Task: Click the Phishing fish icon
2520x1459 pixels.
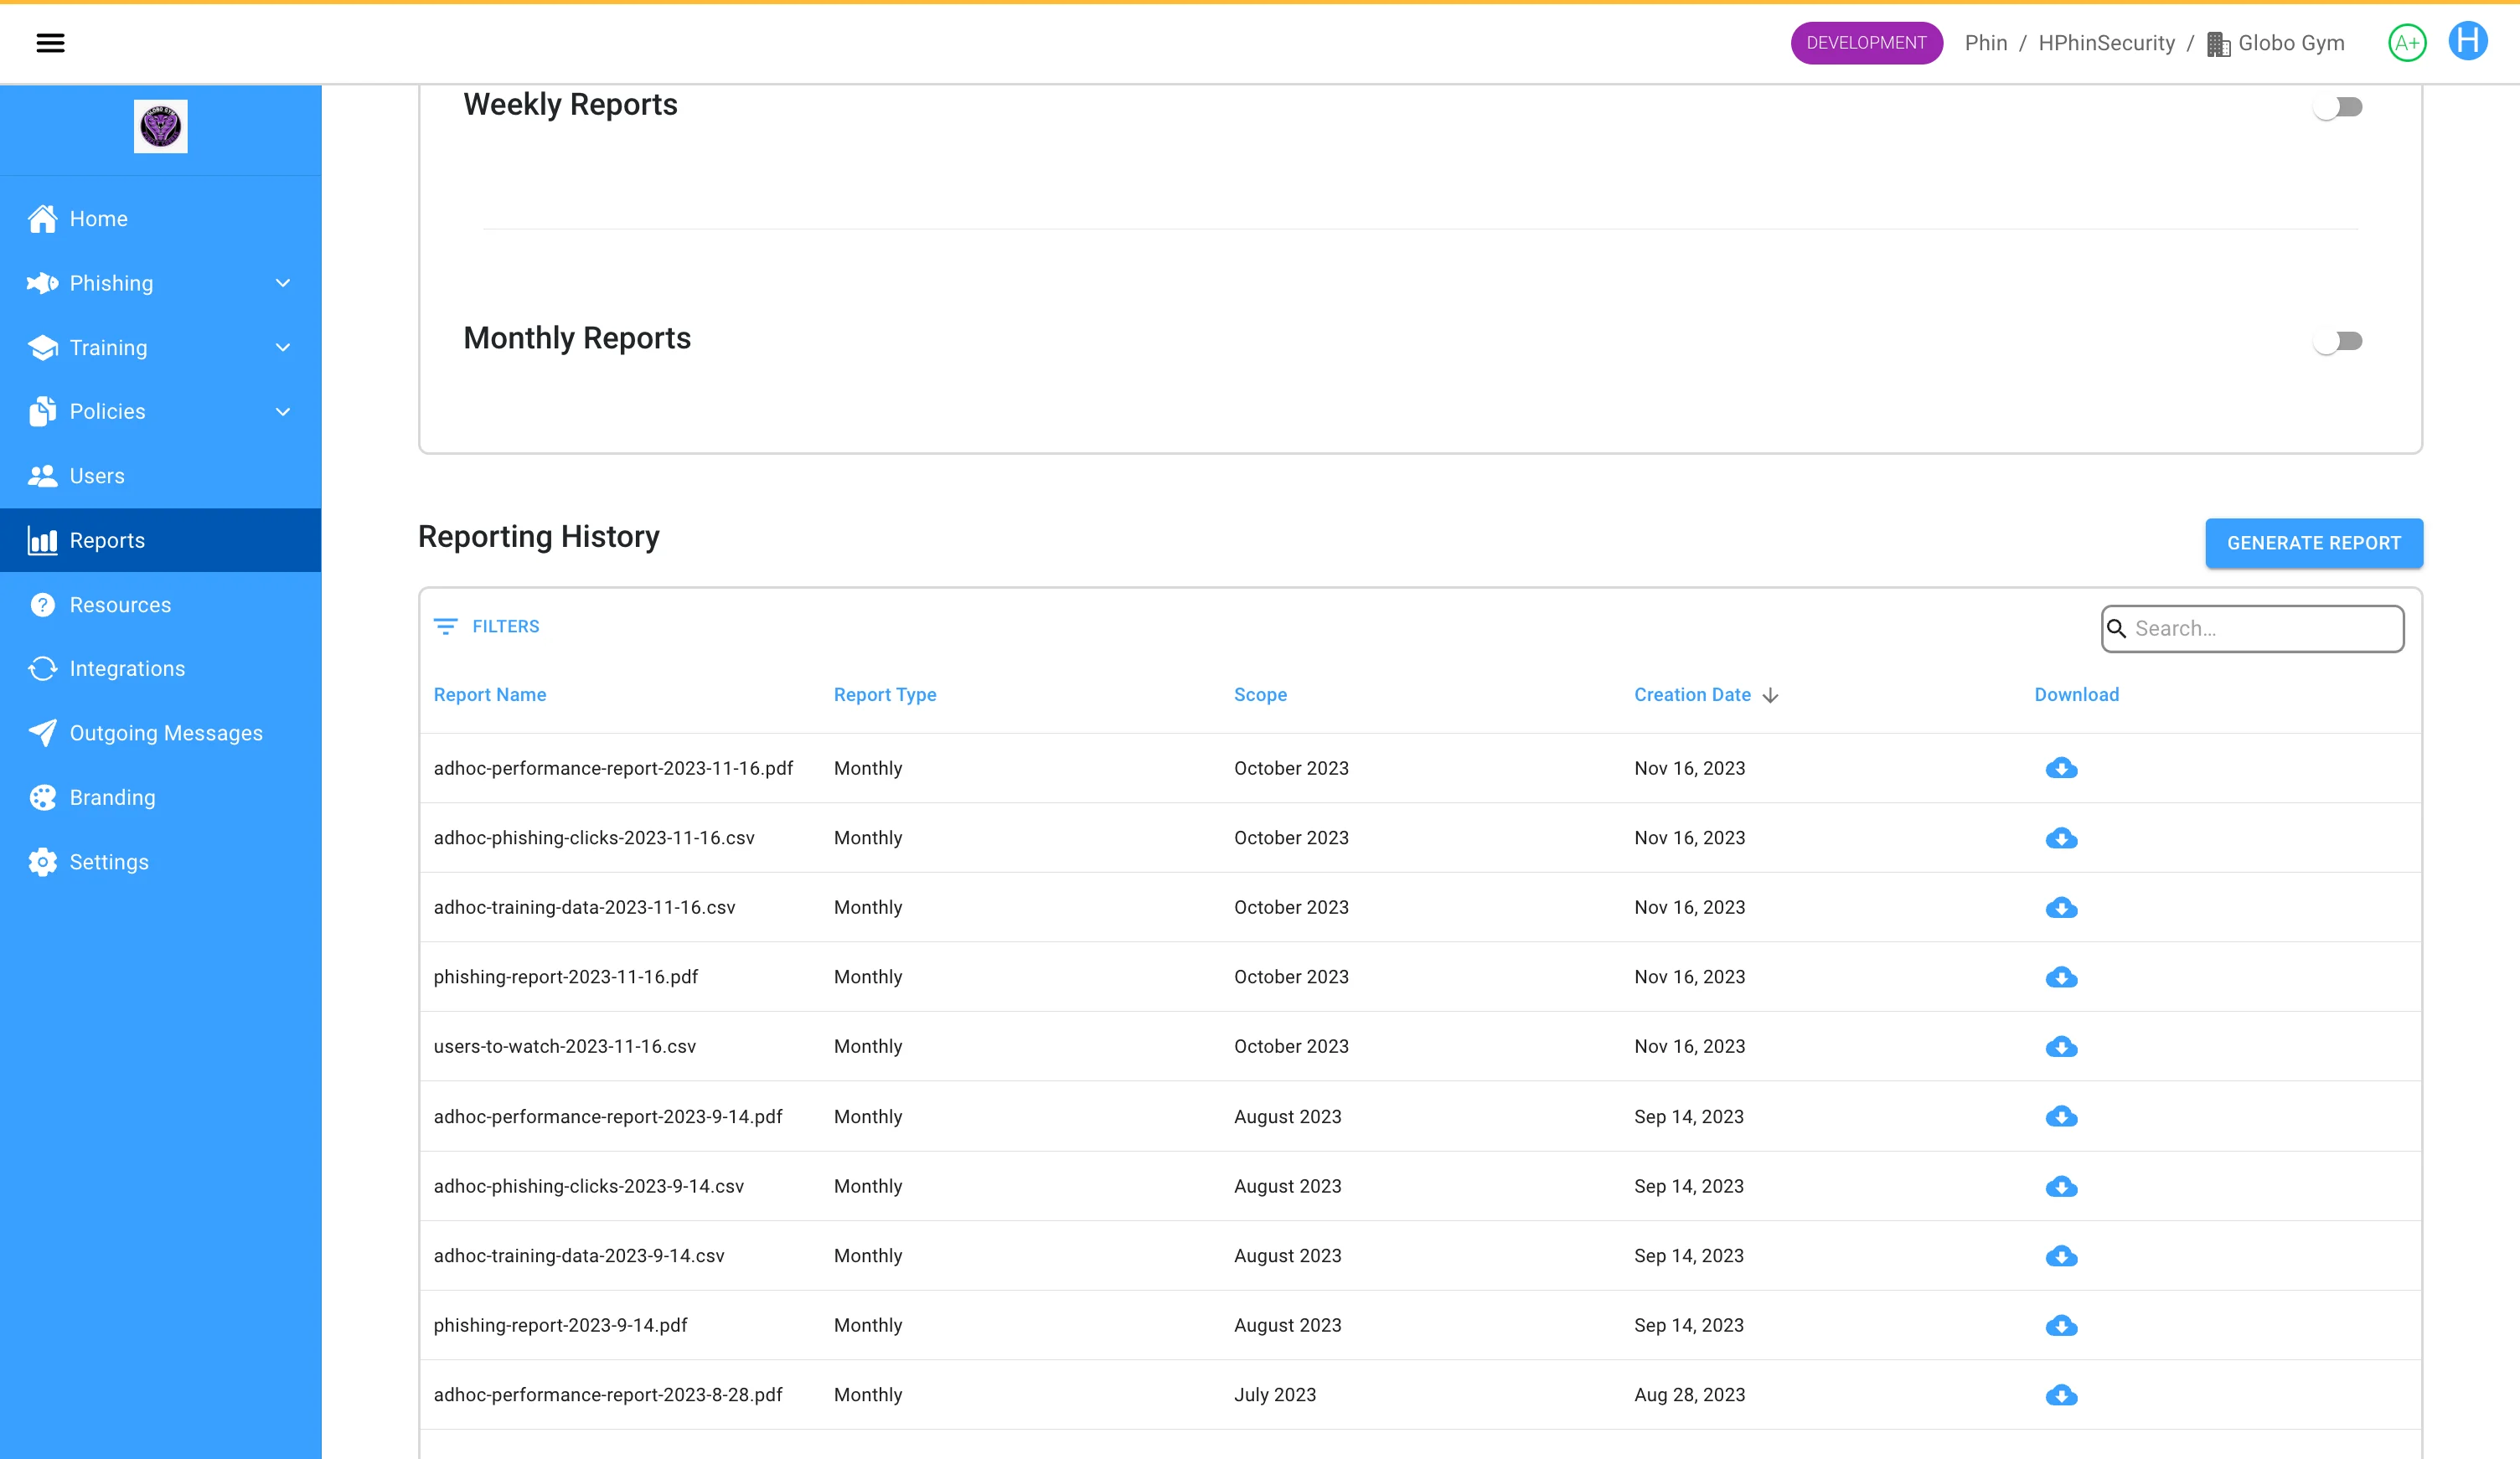Action: (x=42, y=283)
